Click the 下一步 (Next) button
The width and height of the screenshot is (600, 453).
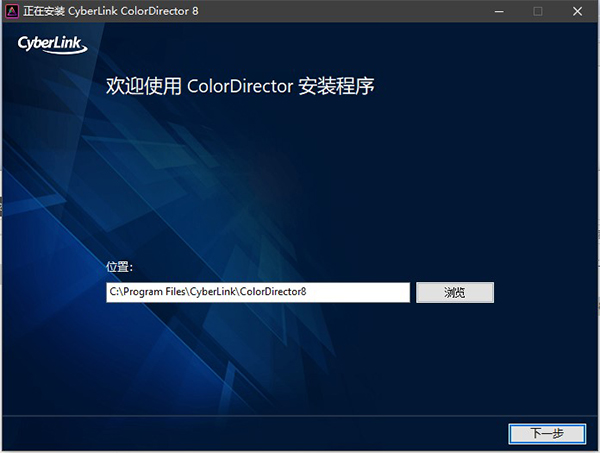(x=547, y=433)
